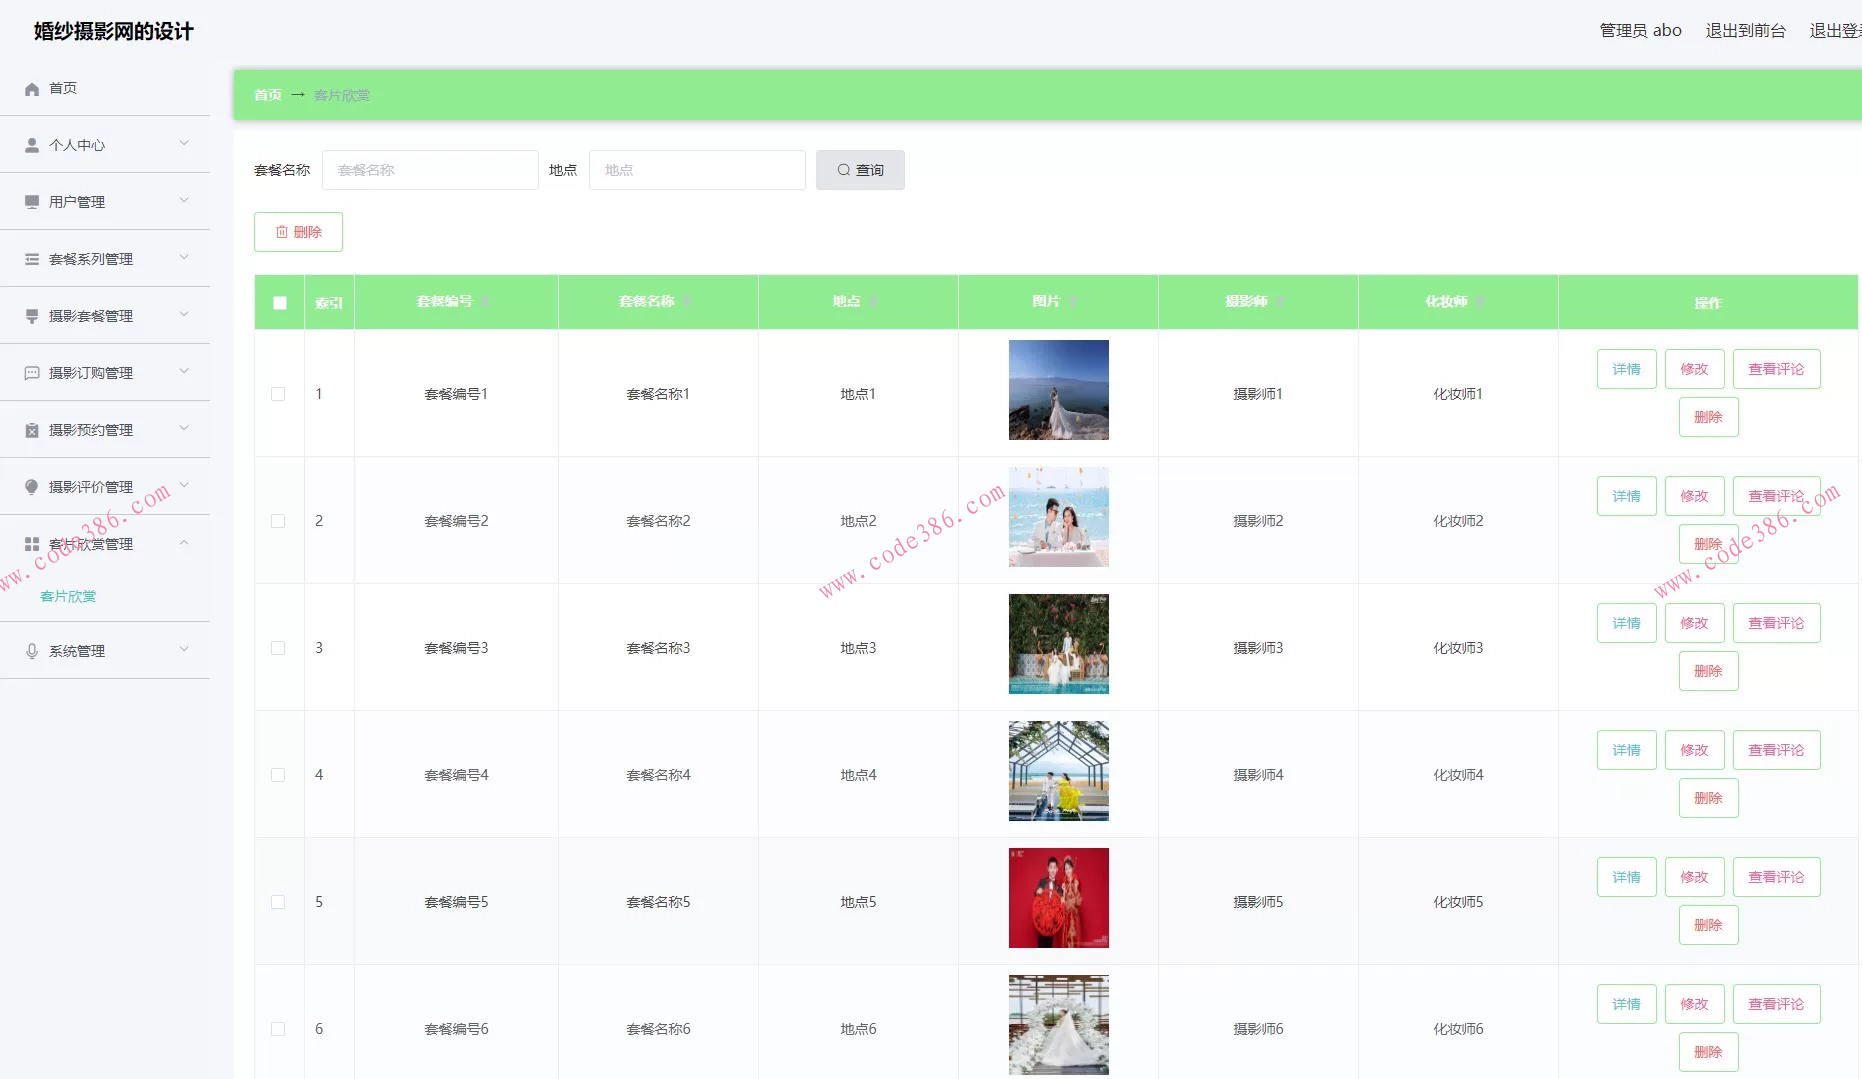The height and width of the screenshot is (1079, 1862).
Task: Open 摄影订购管理 submenu chevron
Action: tap(184, 372)
